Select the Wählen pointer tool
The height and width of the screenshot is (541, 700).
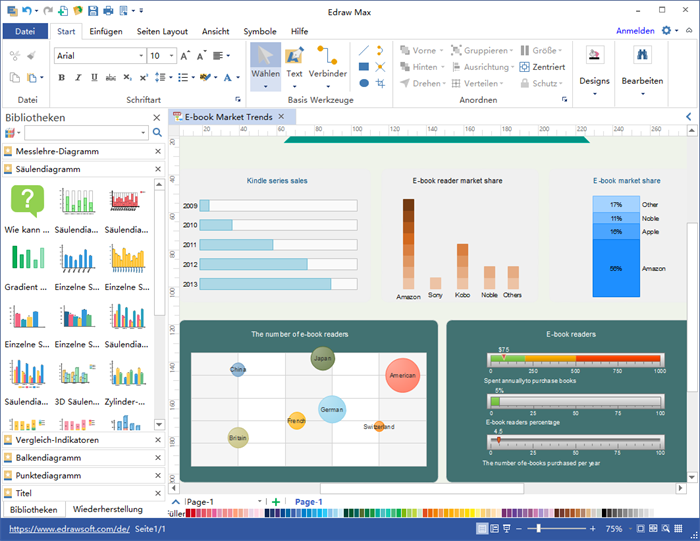265,67
